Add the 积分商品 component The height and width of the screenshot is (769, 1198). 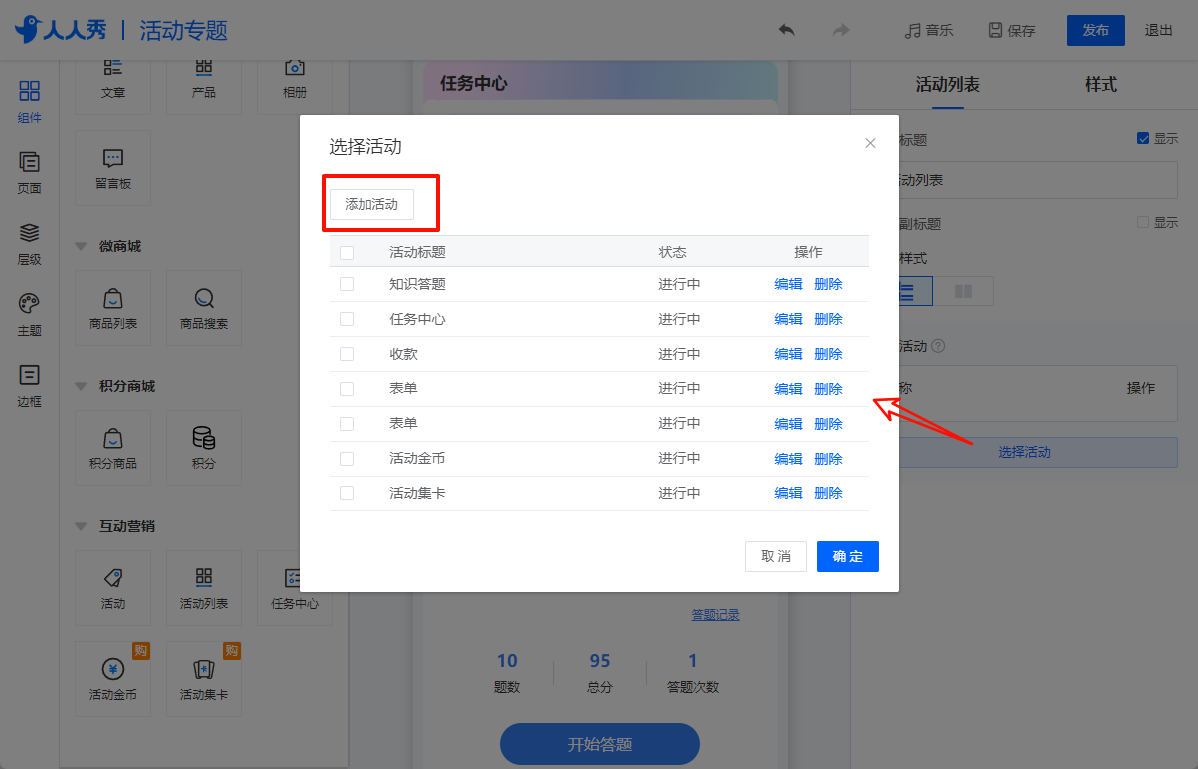(113, 448)
